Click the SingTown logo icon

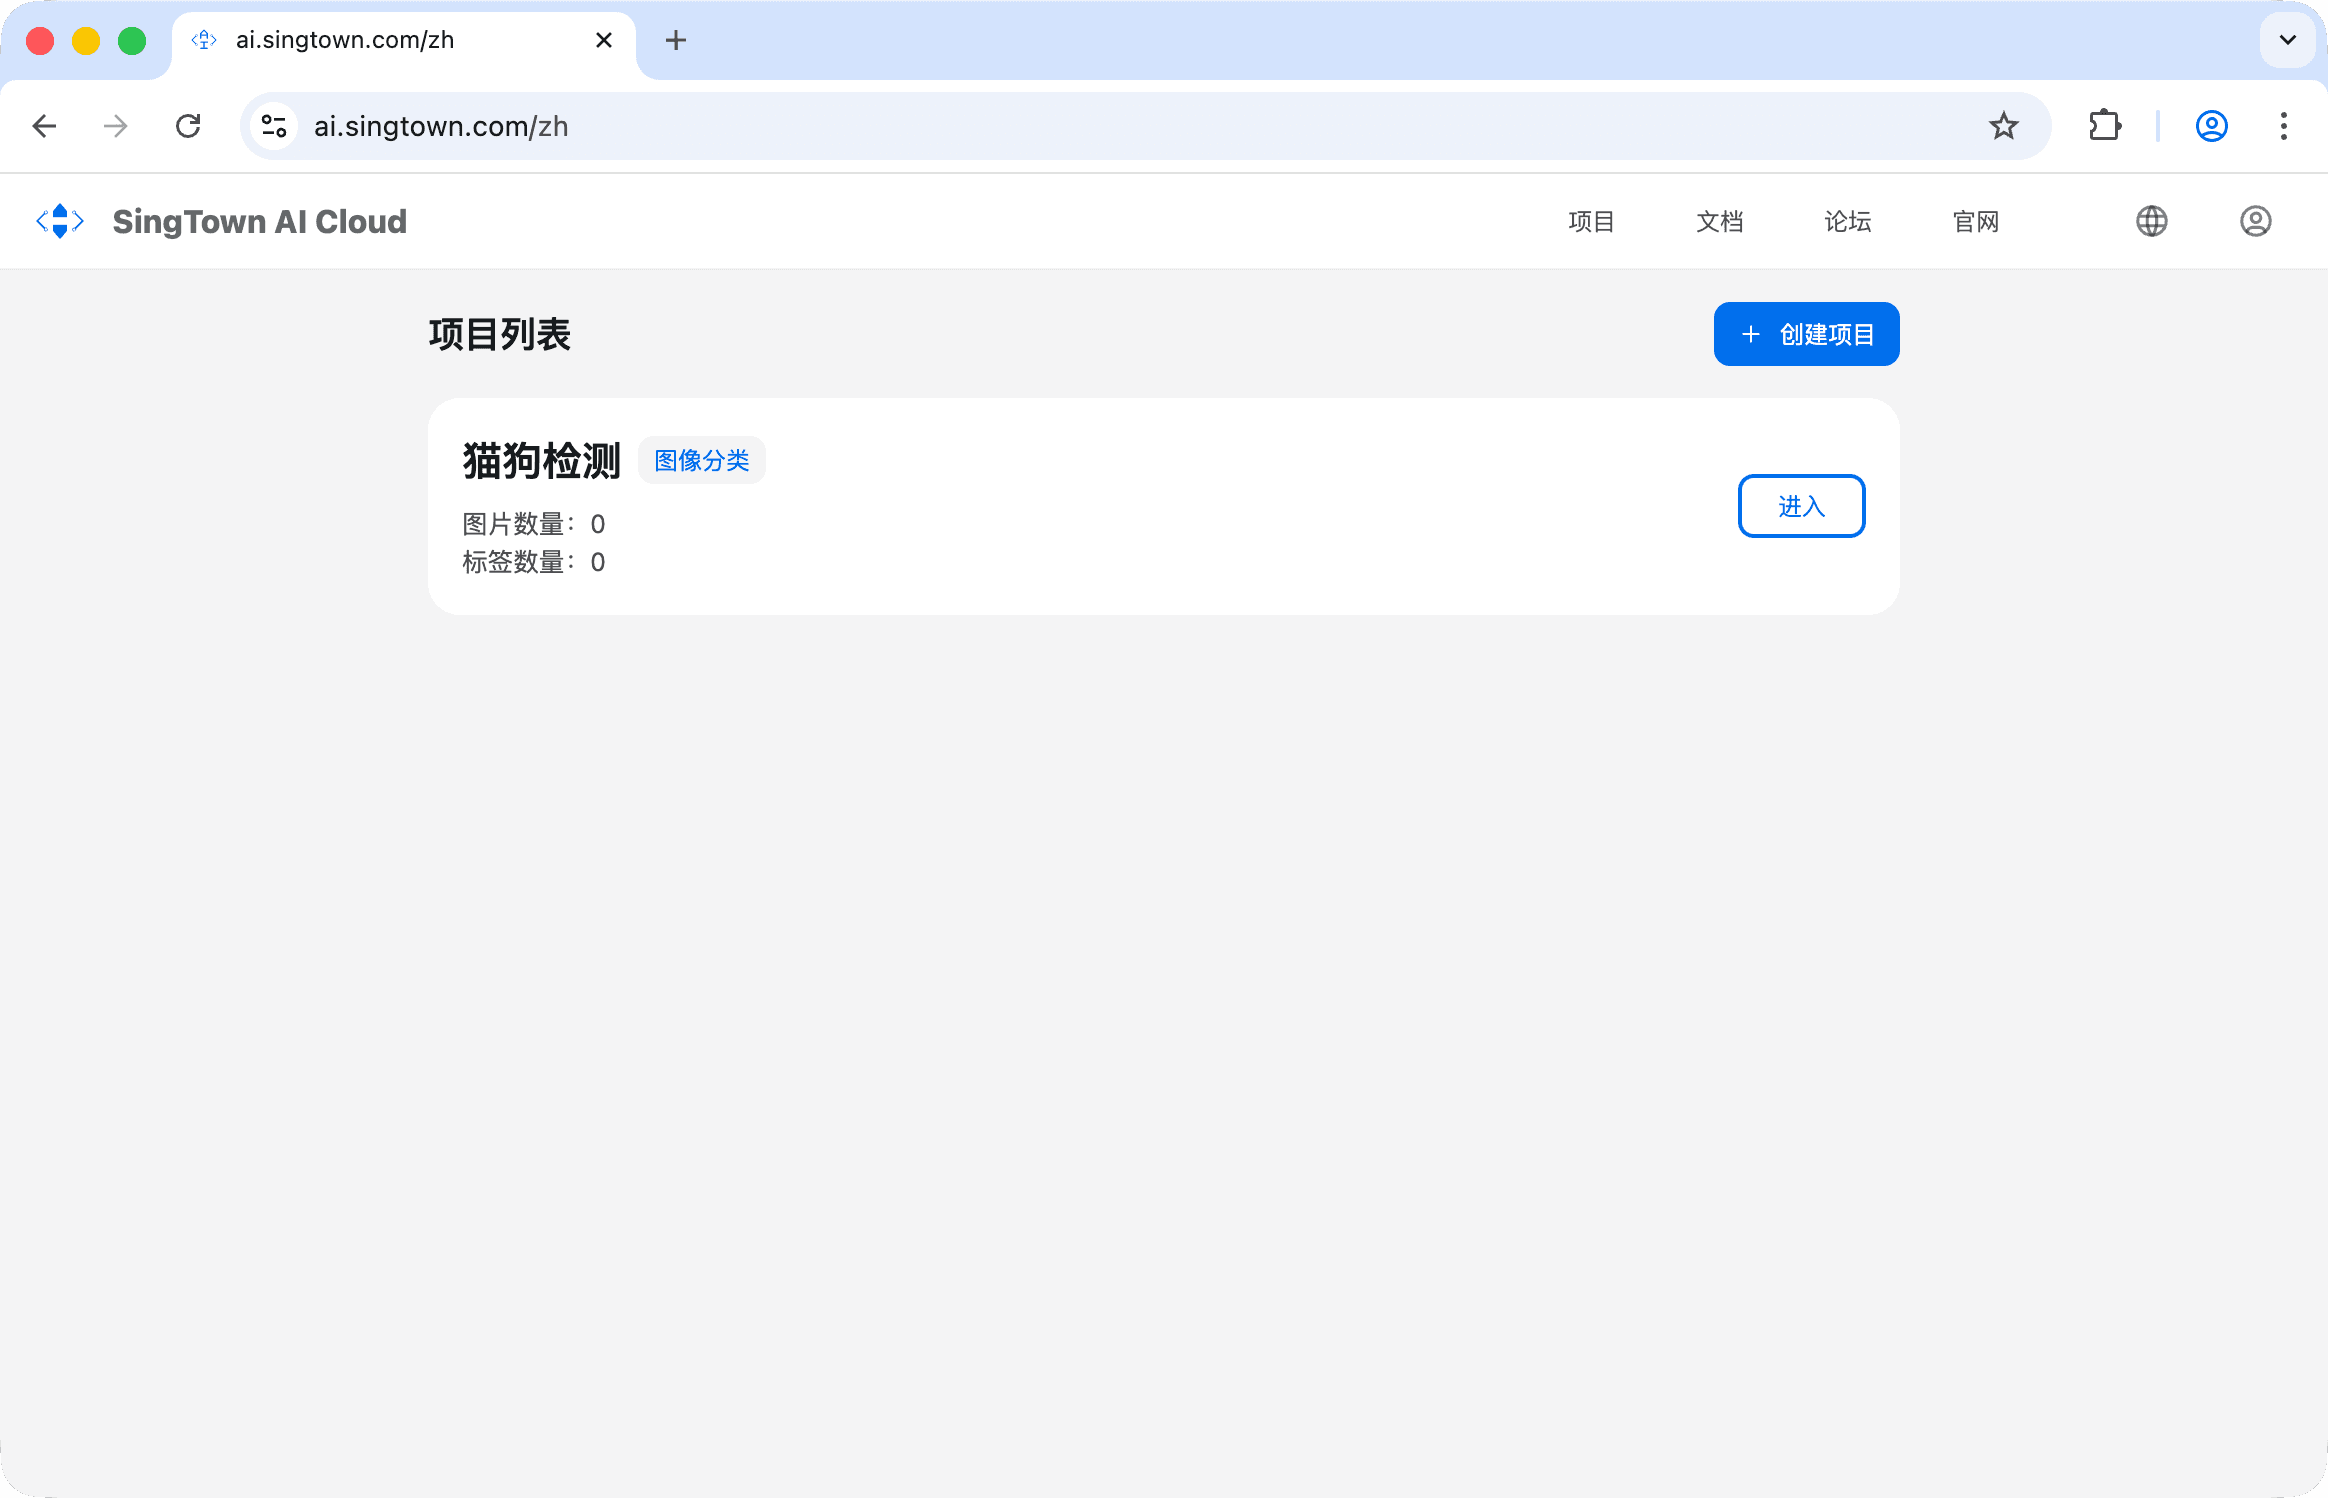(60, 221)
